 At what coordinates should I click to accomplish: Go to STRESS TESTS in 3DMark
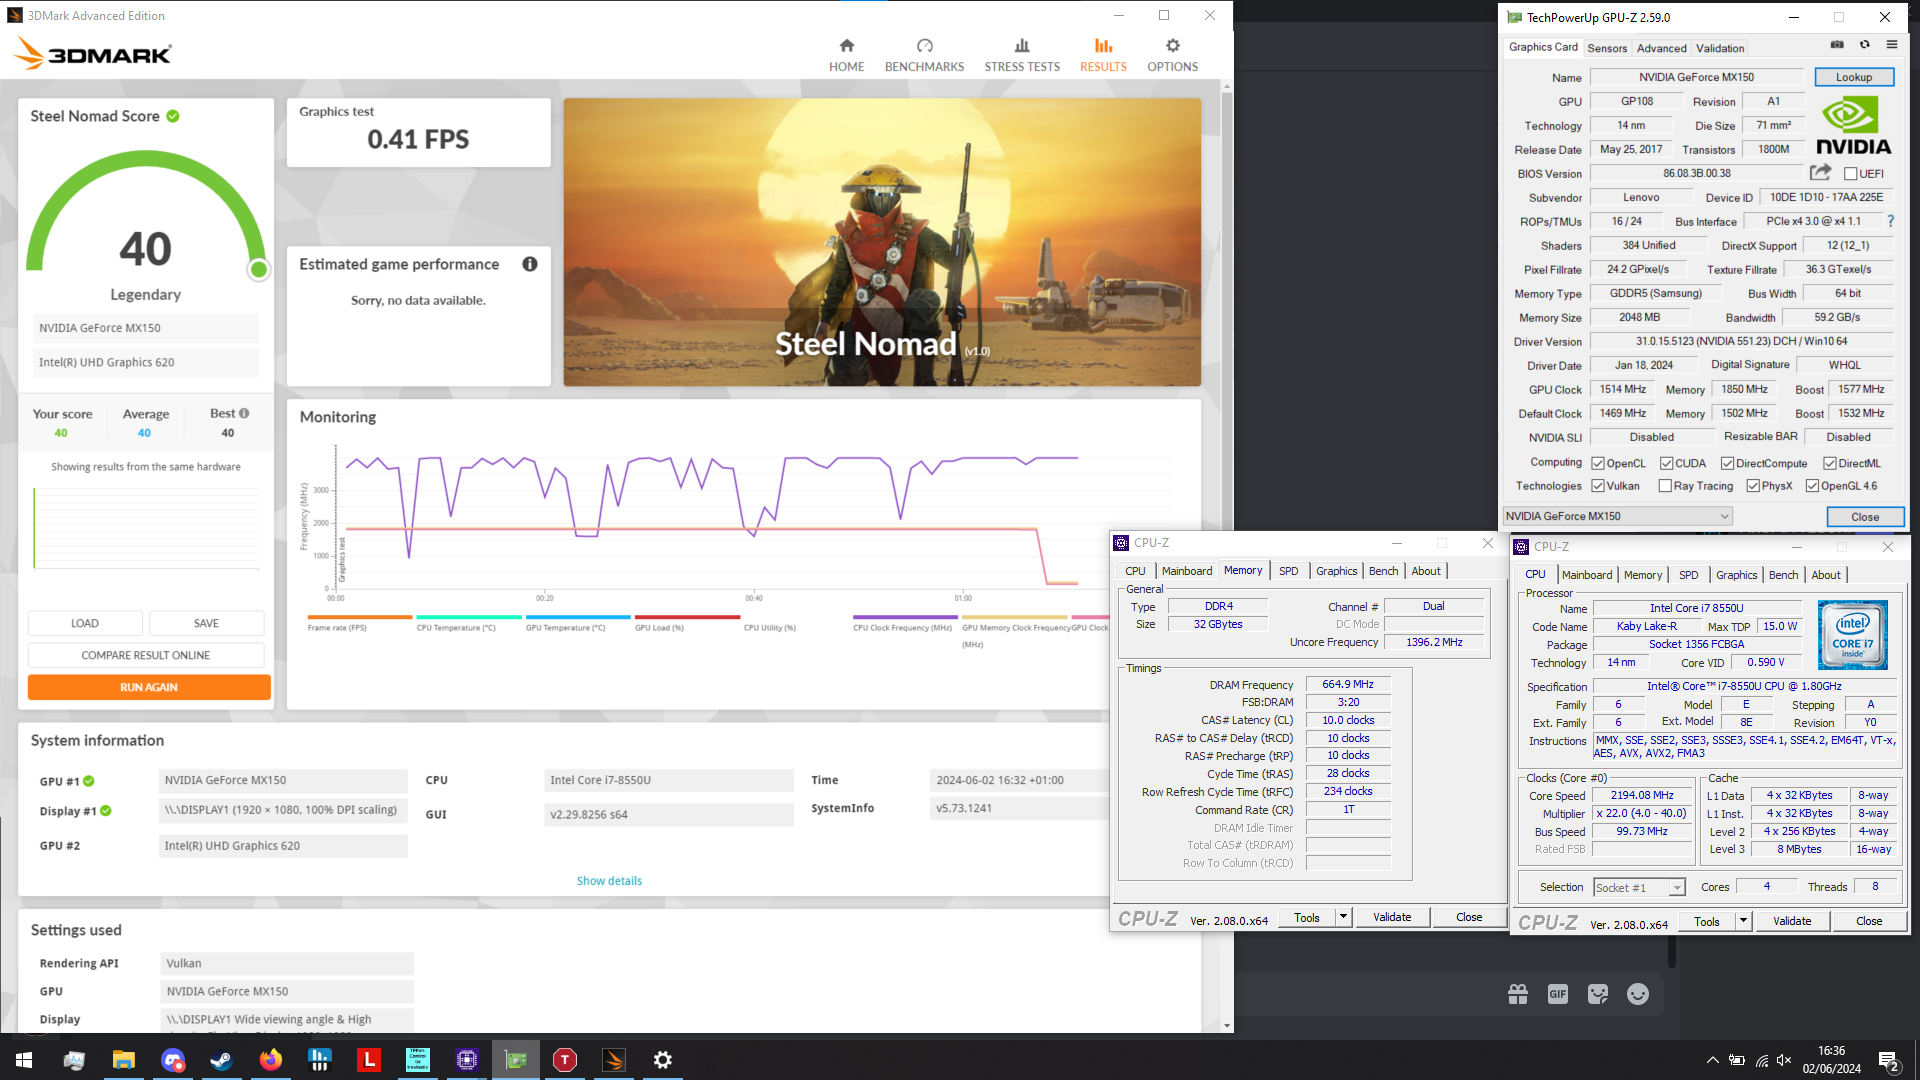1022,55
